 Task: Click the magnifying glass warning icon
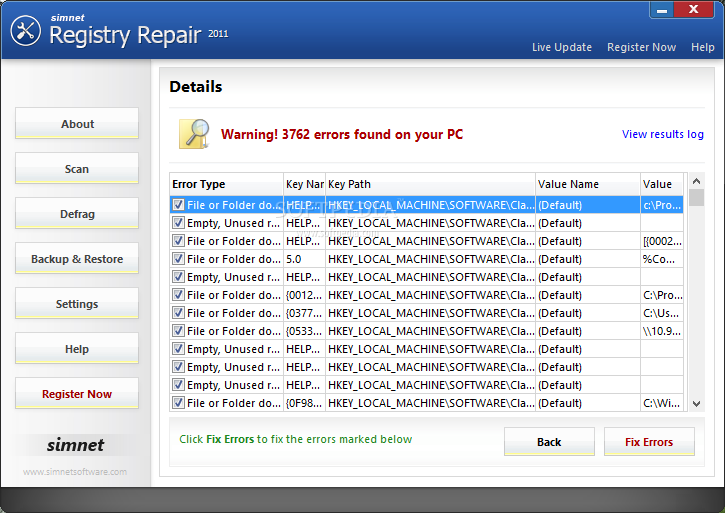[x=195, y=134]
